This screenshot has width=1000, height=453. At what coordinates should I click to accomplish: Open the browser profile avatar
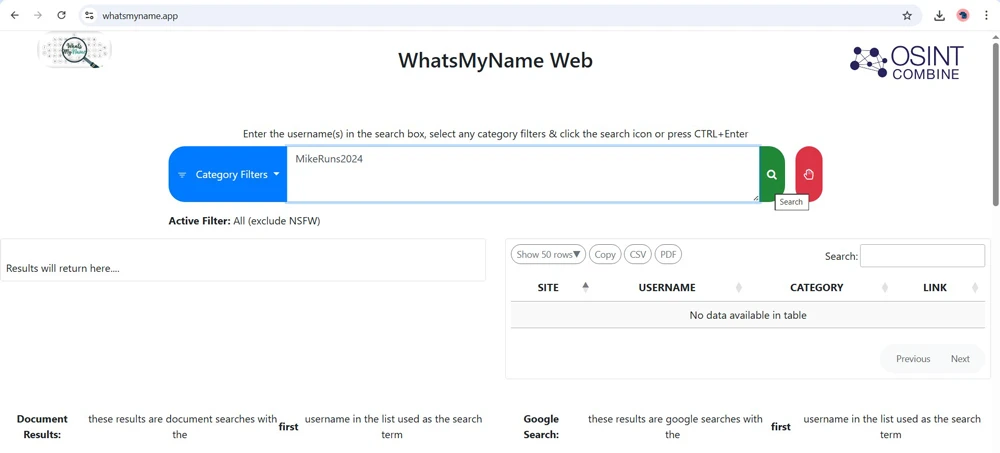click(963, 15)
